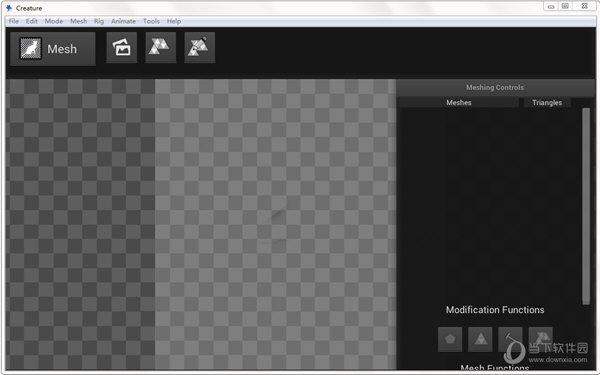Click the triangle icon under Modification Functions
The height and width of the screenshot is (375, 600).
pyautogui.click(x=480, y=339)
